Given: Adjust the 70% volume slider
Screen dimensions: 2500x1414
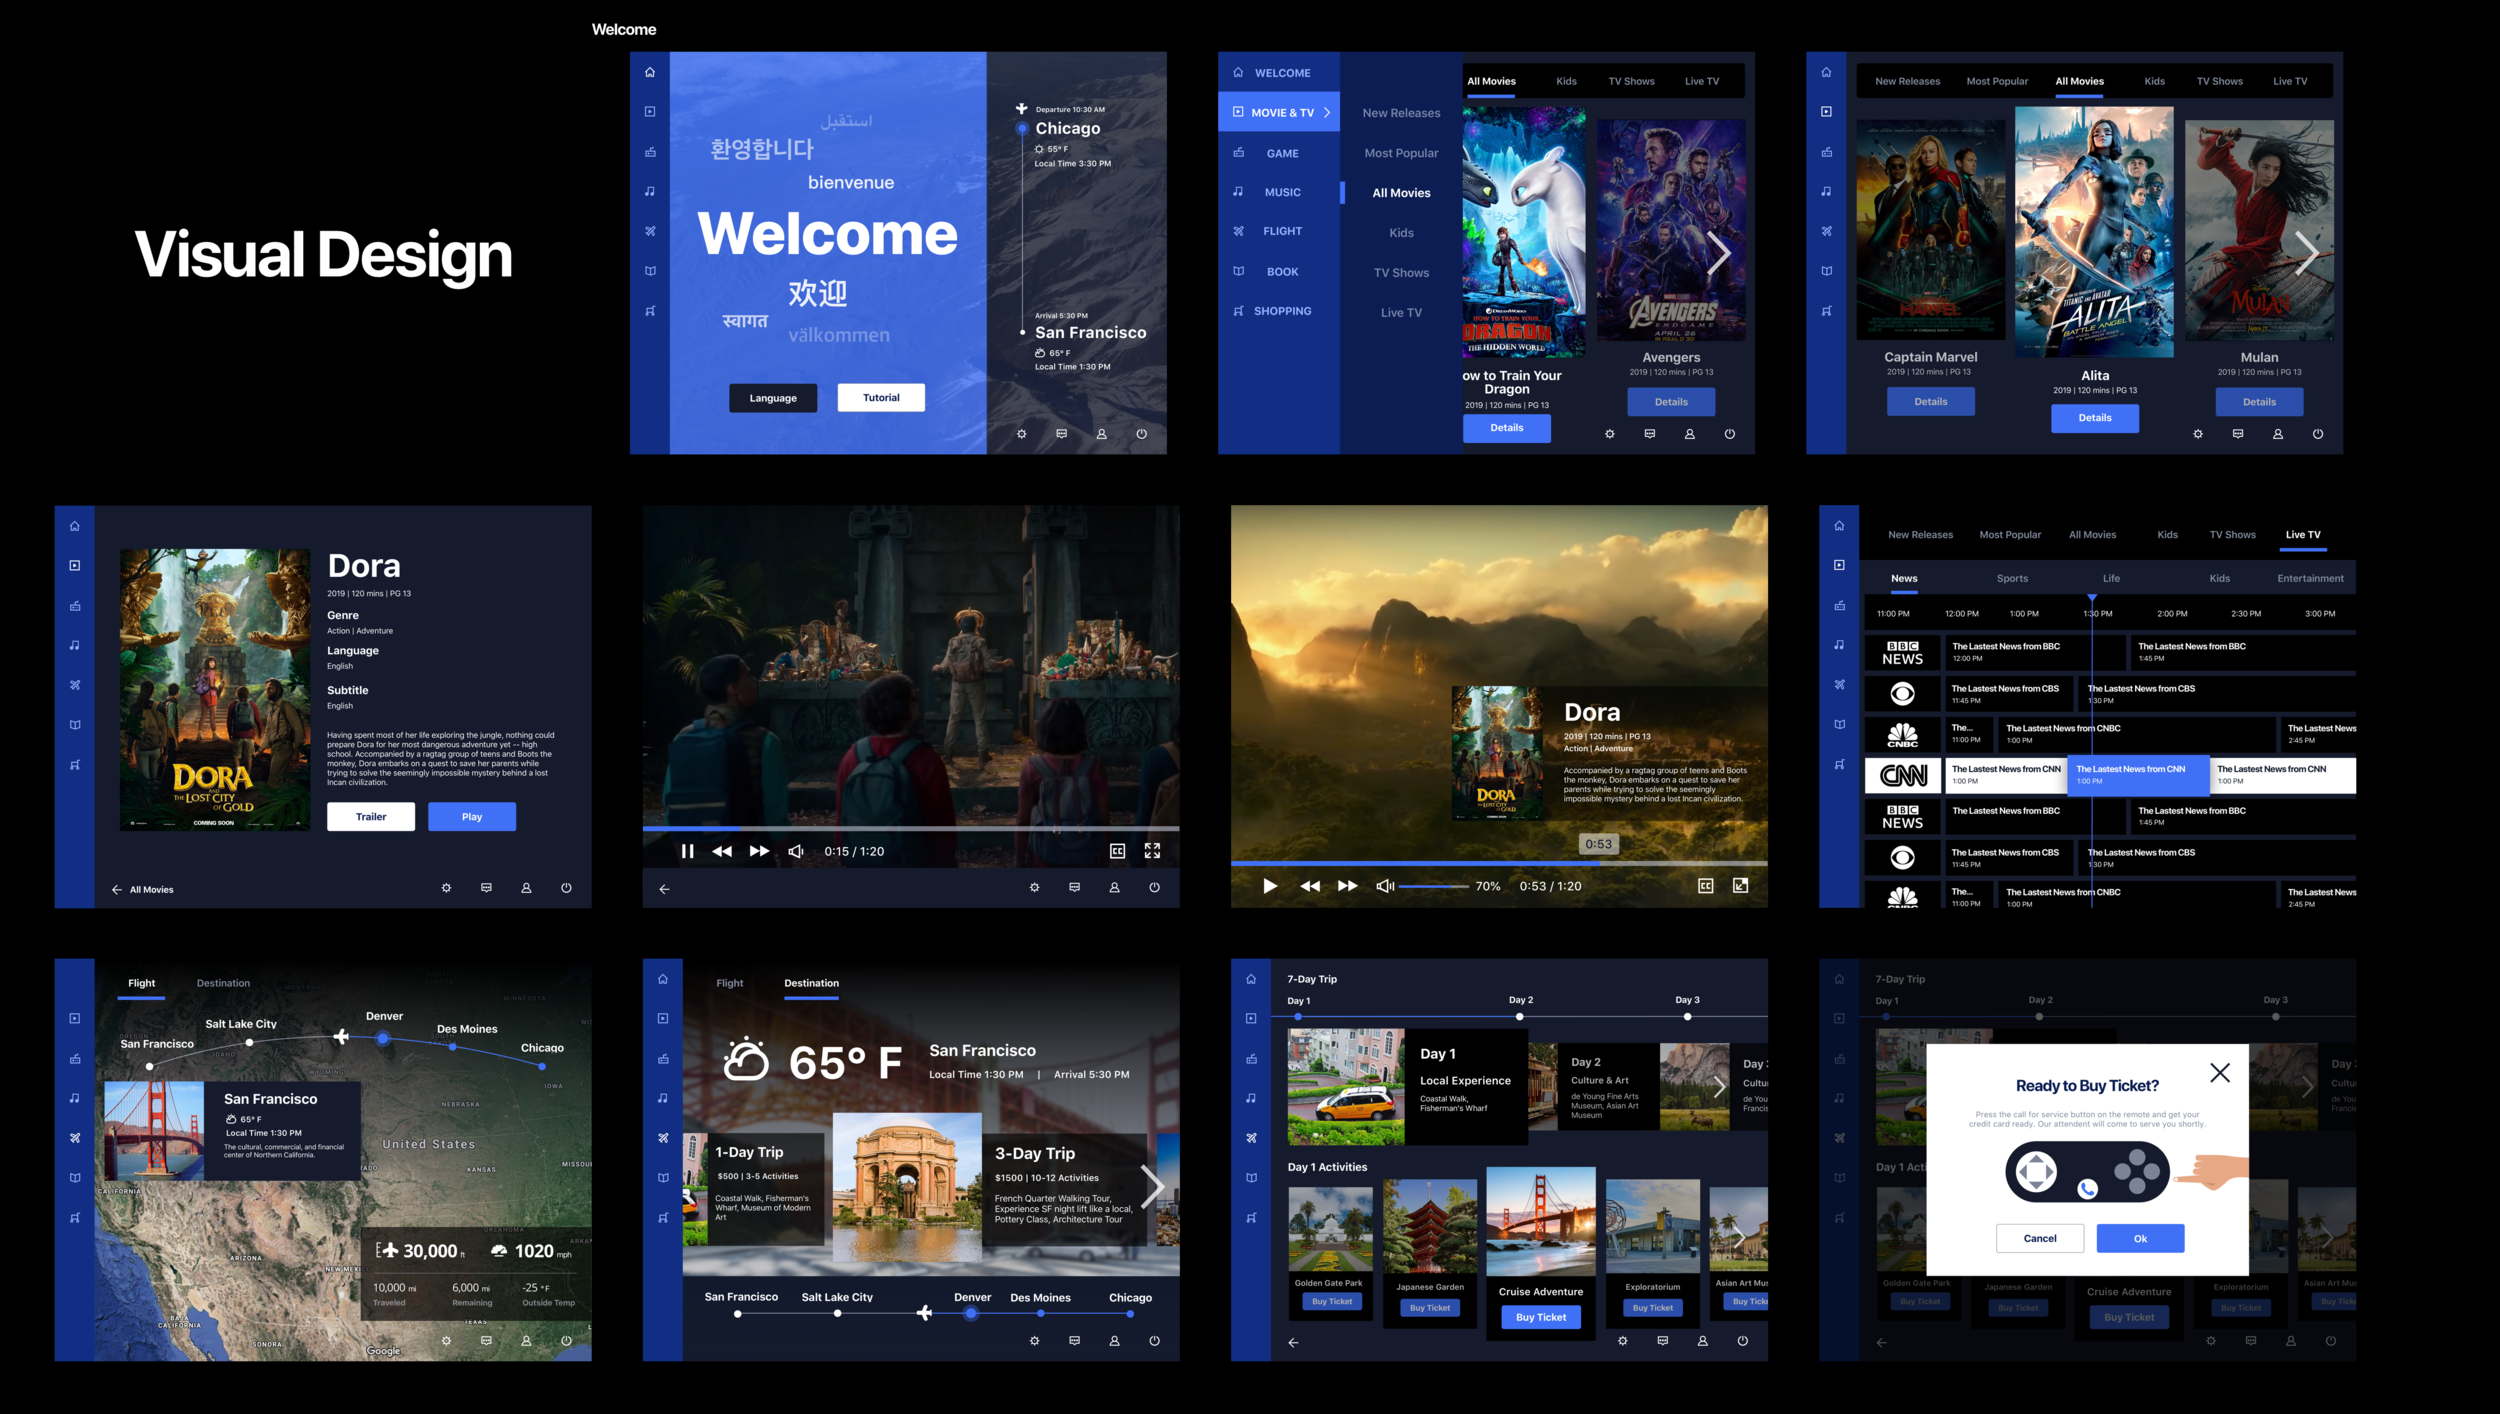Looking at the screenshot, I should coord(1433,886).
